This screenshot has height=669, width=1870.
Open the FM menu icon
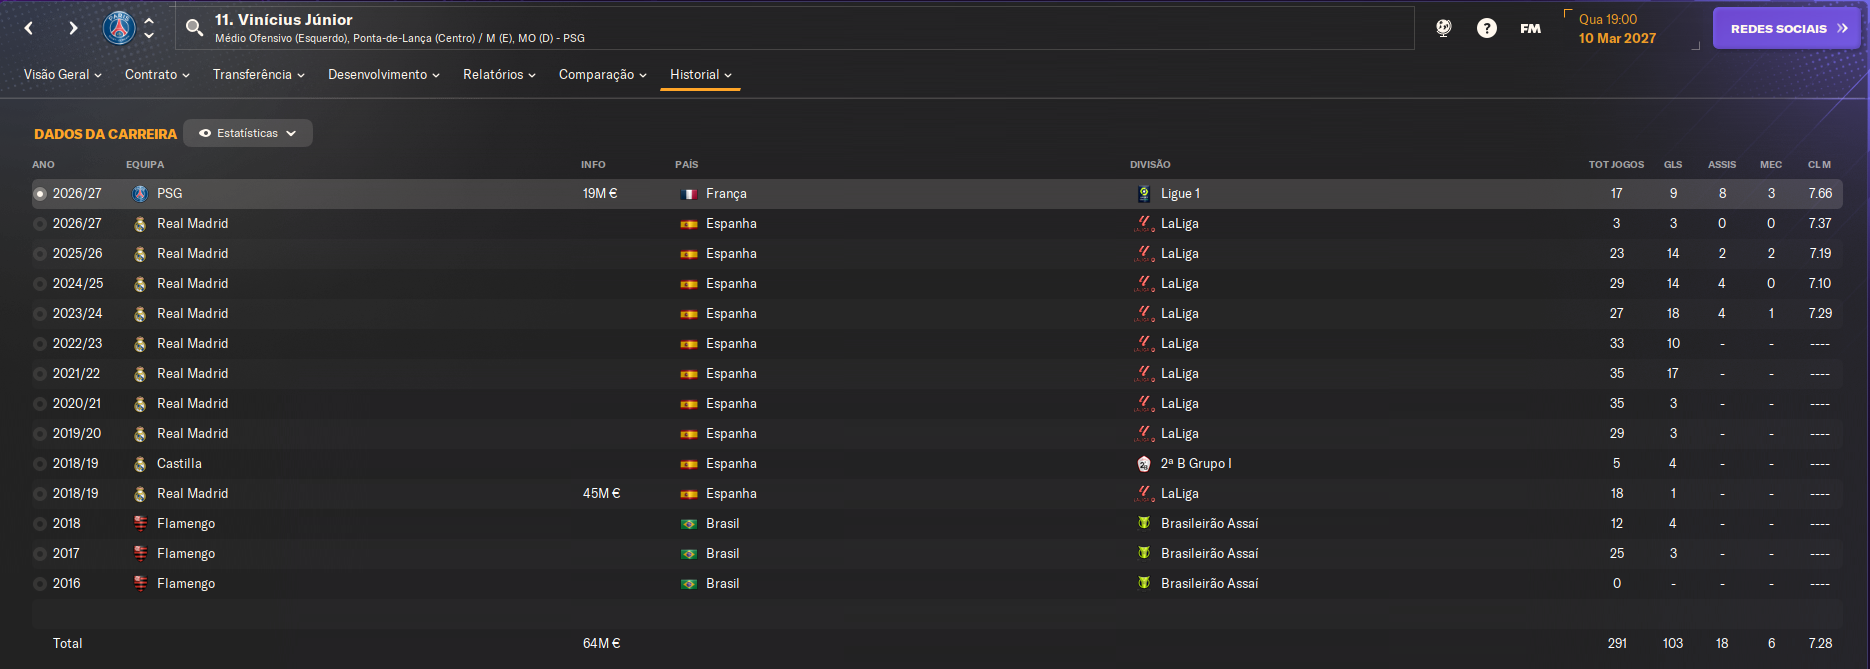(1530, 28)
